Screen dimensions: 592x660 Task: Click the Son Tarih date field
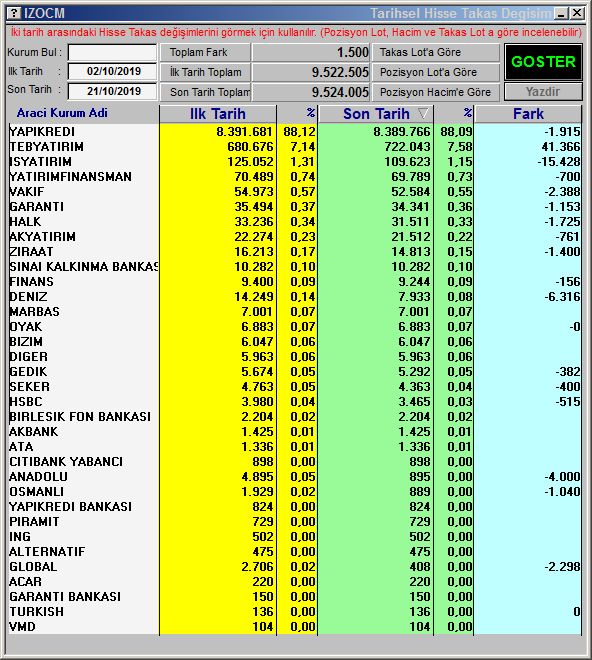coord(112,91)
